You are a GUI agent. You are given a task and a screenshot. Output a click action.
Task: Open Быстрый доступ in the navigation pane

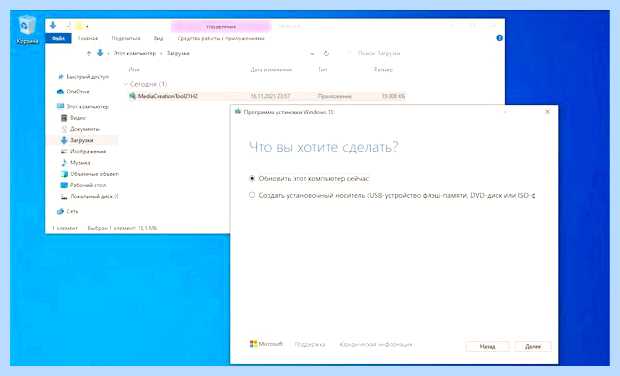[87, 77]
